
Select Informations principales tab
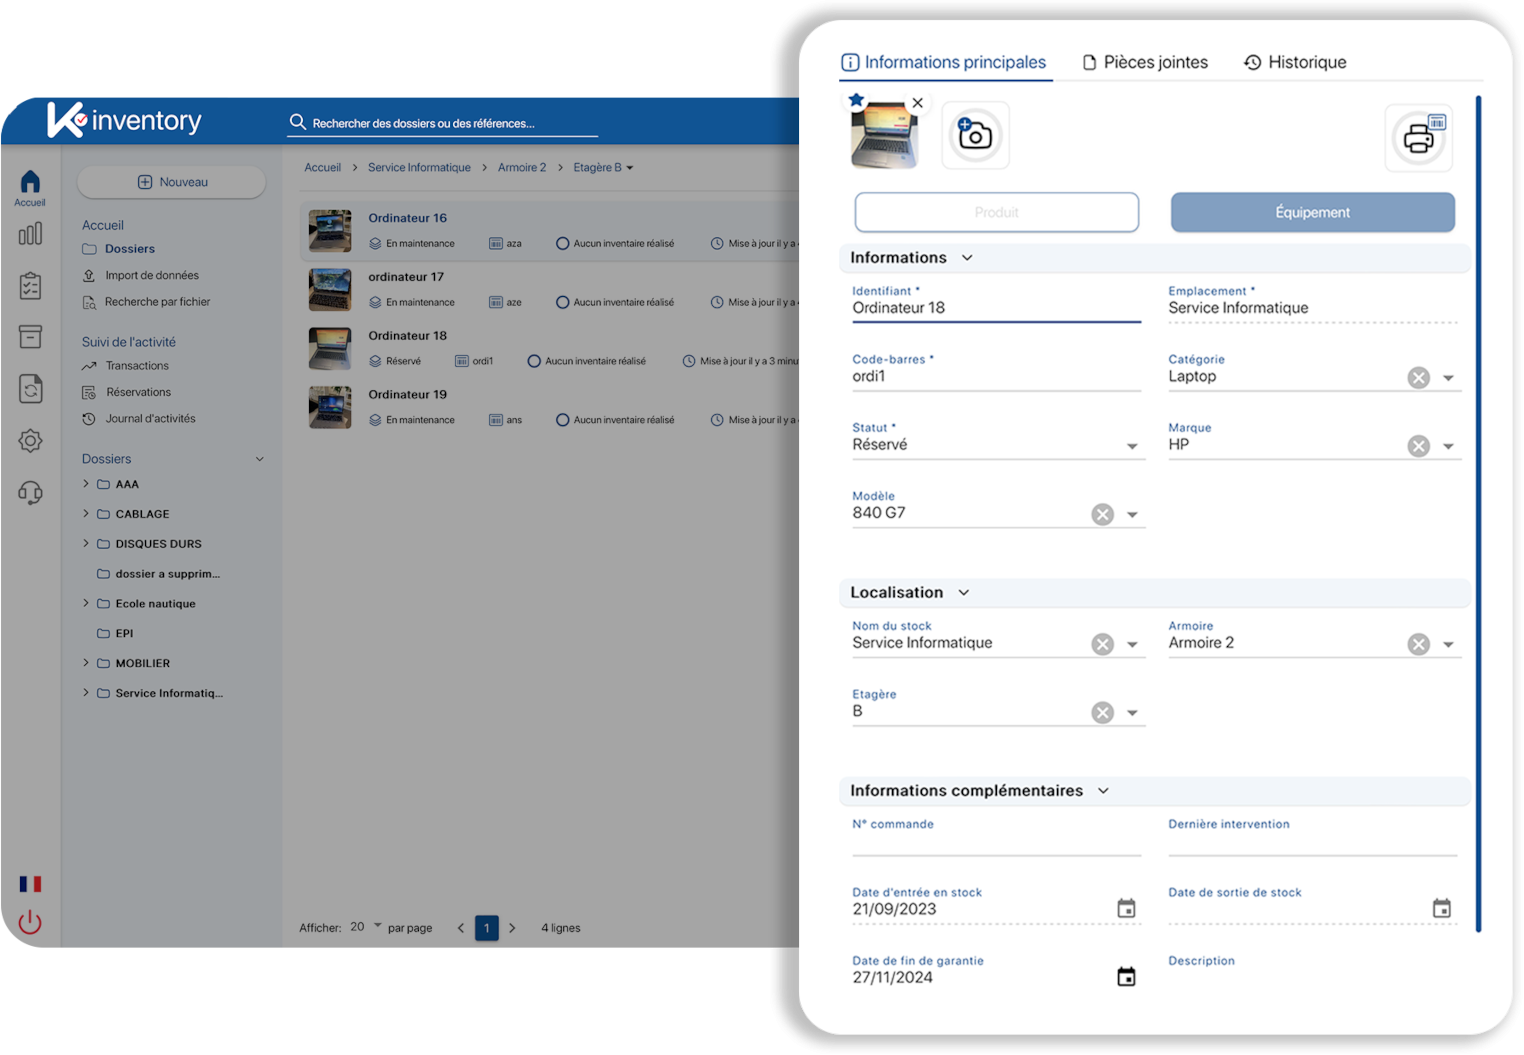pos(944,62)
